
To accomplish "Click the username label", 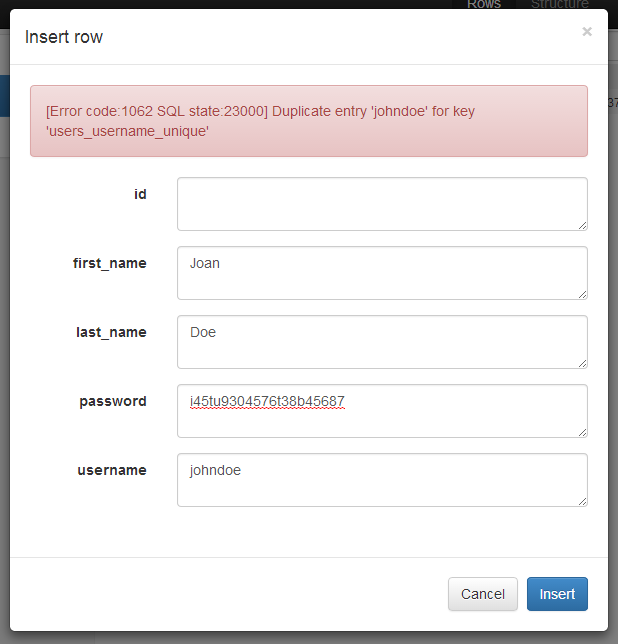I will [112, 470].
